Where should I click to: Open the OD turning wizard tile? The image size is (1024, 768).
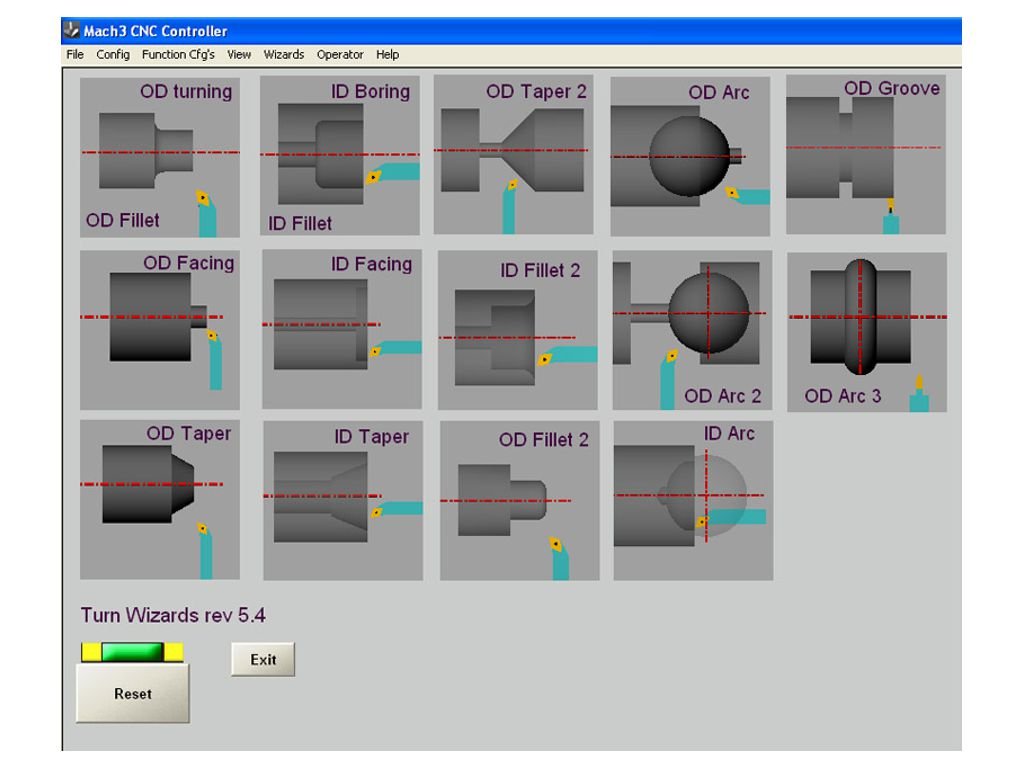point(159,157)
